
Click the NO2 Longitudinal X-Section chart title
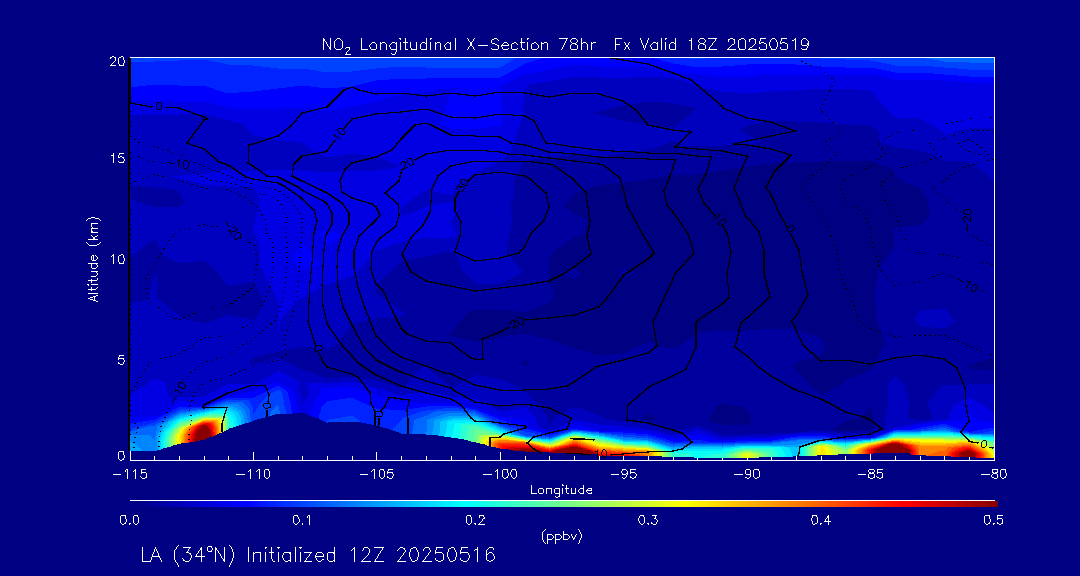coord(565,44)
